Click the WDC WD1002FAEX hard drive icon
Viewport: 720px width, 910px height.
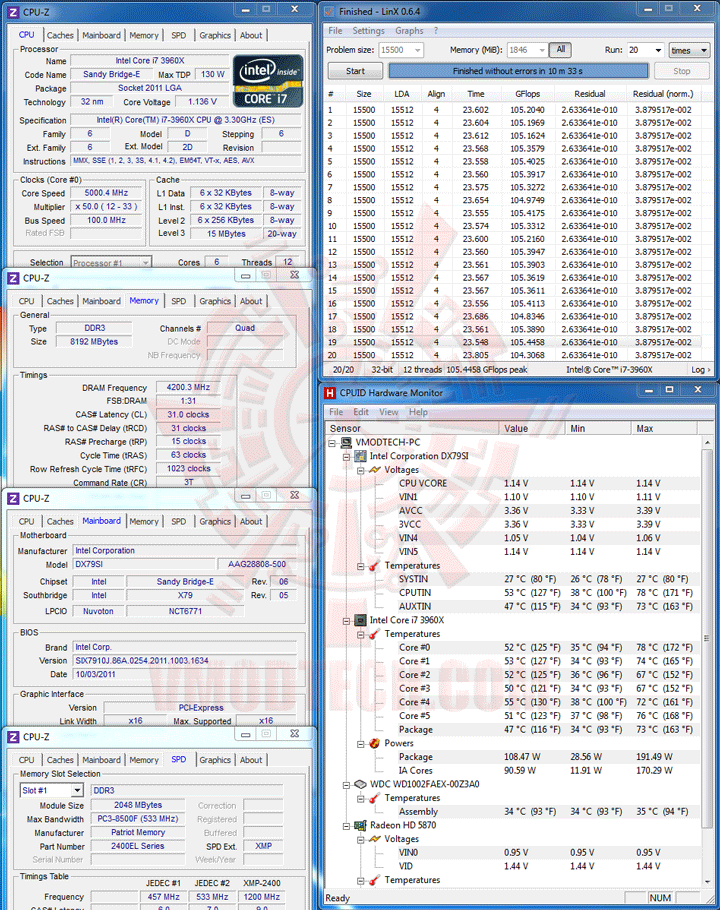(360, 784)
